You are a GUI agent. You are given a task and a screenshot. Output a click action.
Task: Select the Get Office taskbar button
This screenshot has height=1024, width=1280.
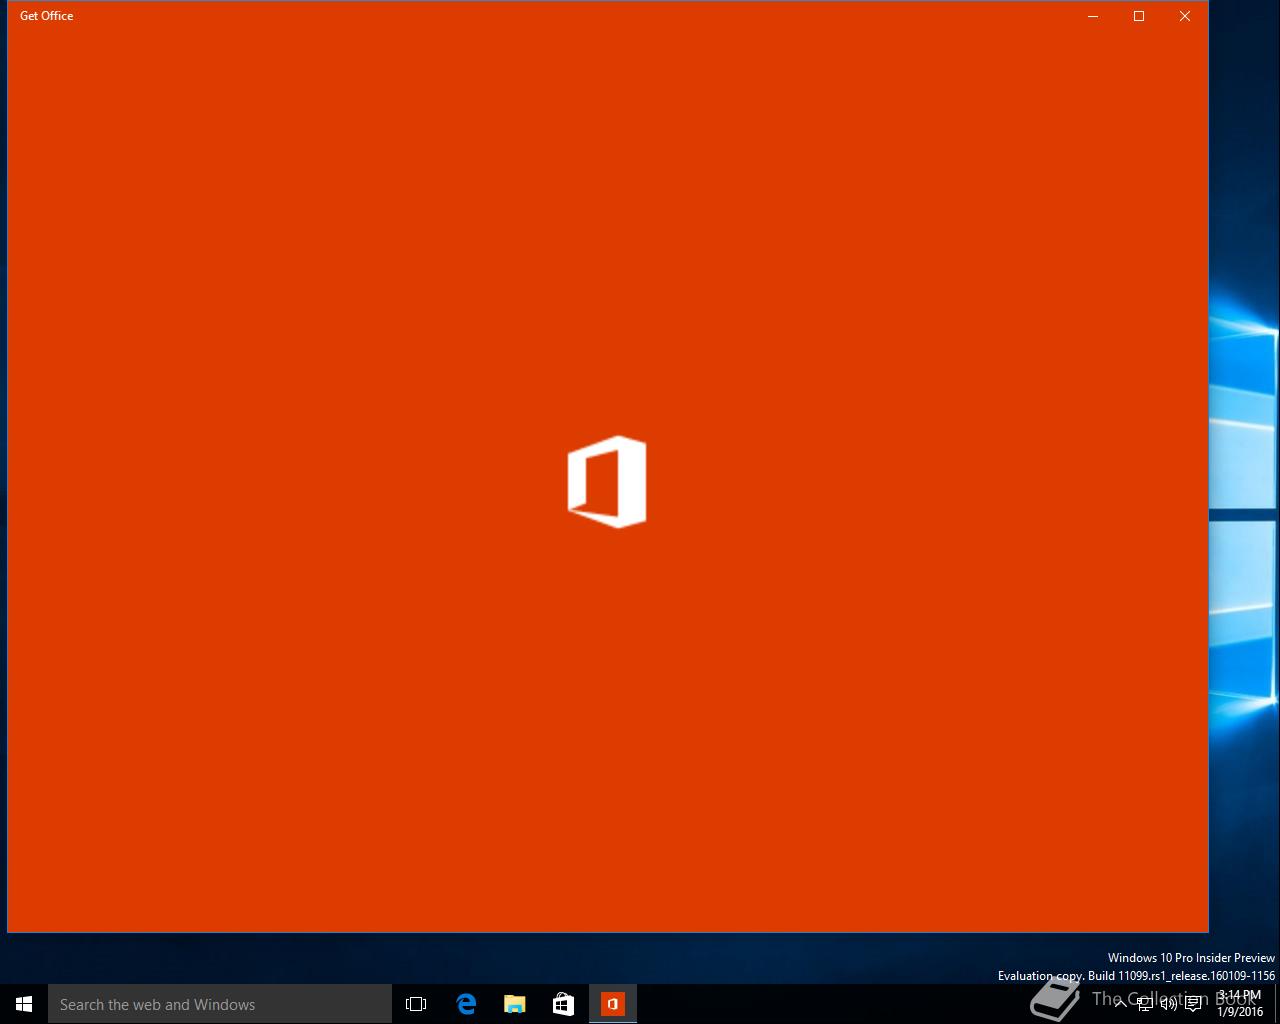coord(613,1004)
